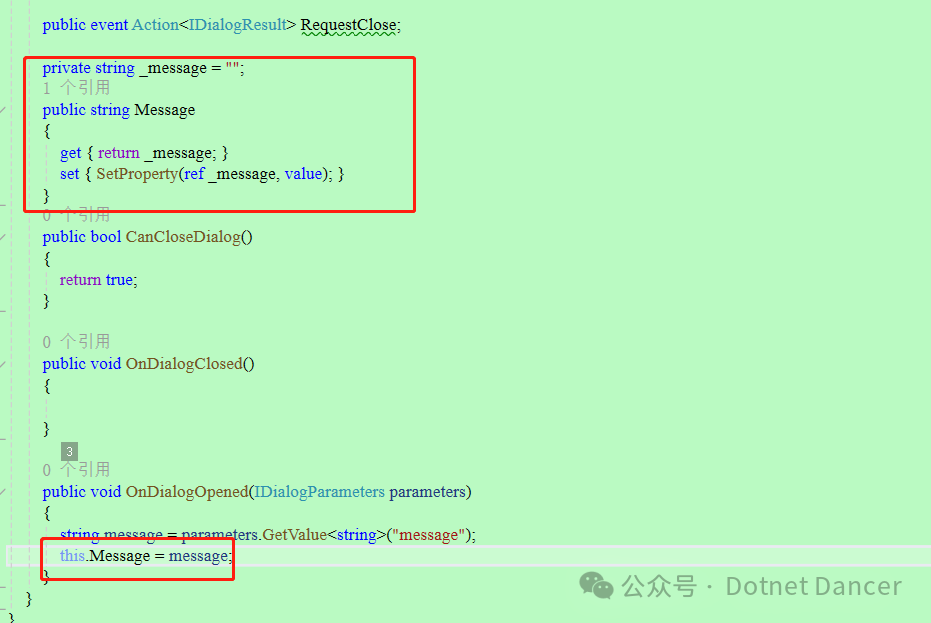Click the 'bool' return type of CanCloseDialog
Image resolution: width=931 pixels, height=623 pixels.
tap(106, 237)
